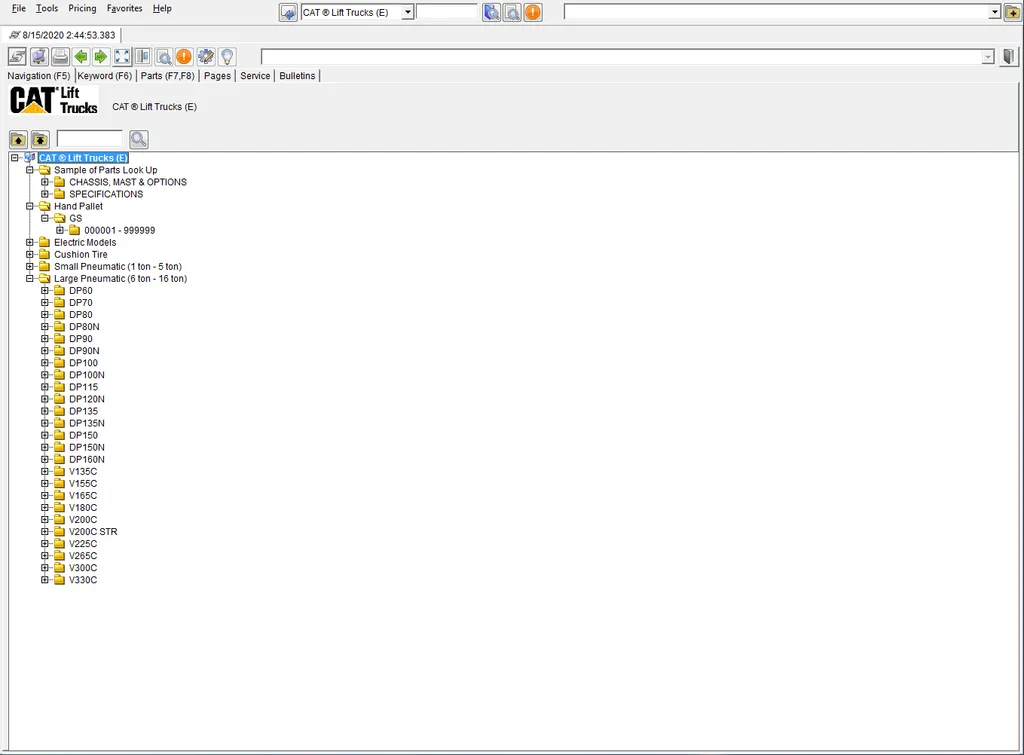Collapse the Hand Pallet folder
The image size is (1024, 755).
(29, 206)
